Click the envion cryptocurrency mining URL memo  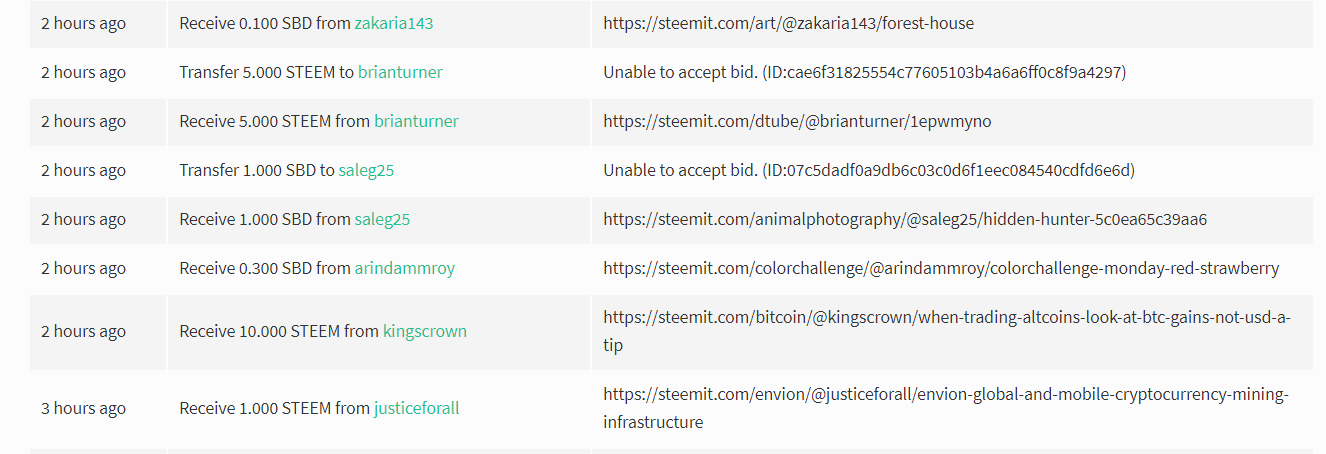click(946, 408)
